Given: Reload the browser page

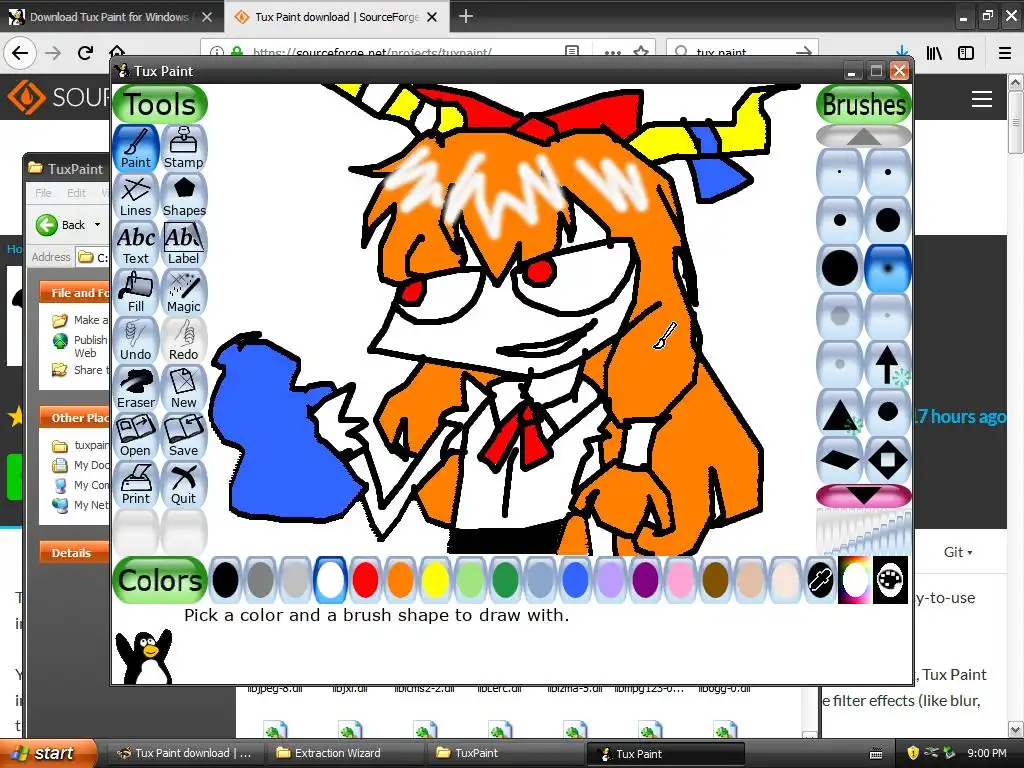Looking at the screenshot, I should (x=85, y=53).
